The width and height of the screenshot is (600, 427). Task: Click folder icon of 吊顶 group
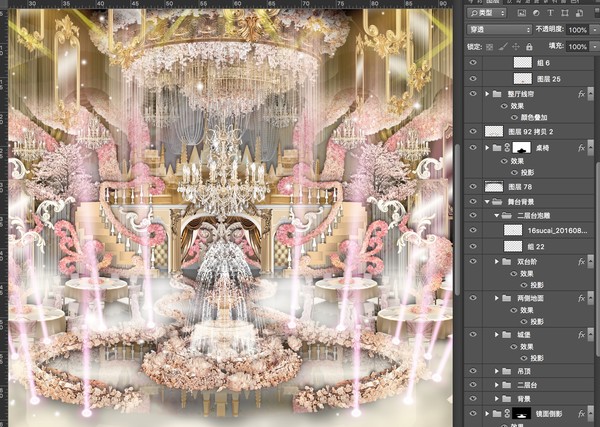[507, 371]
